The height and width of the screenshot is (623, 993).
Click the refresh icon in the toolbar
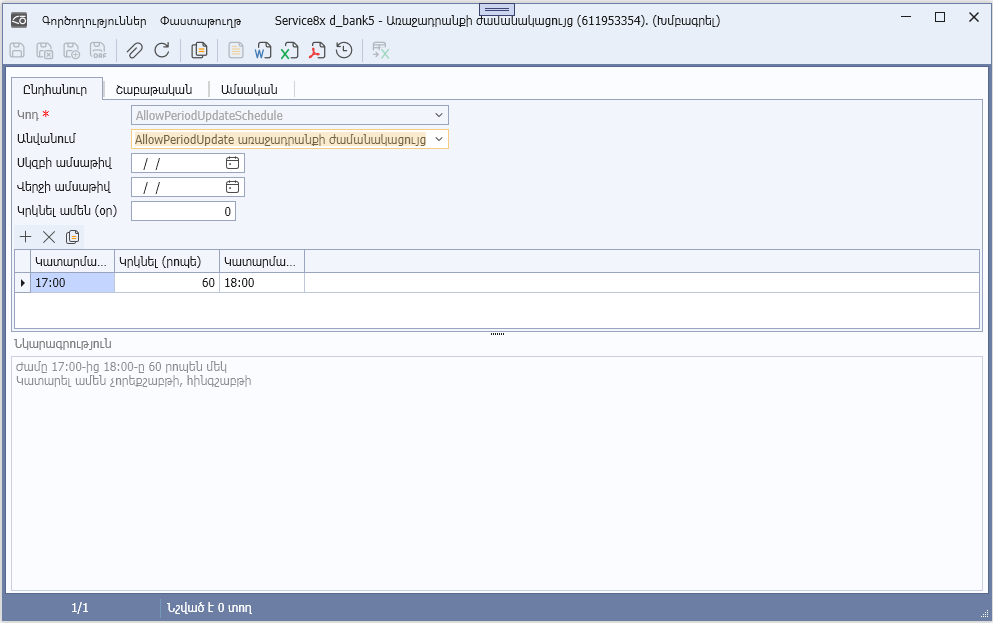click(161, 50)
